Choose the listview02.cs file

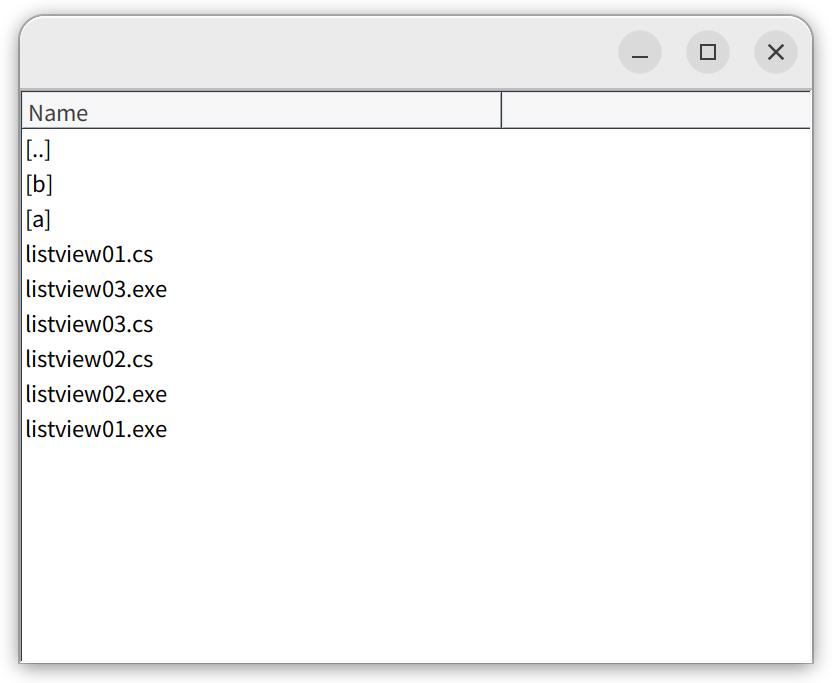point(89,360)
